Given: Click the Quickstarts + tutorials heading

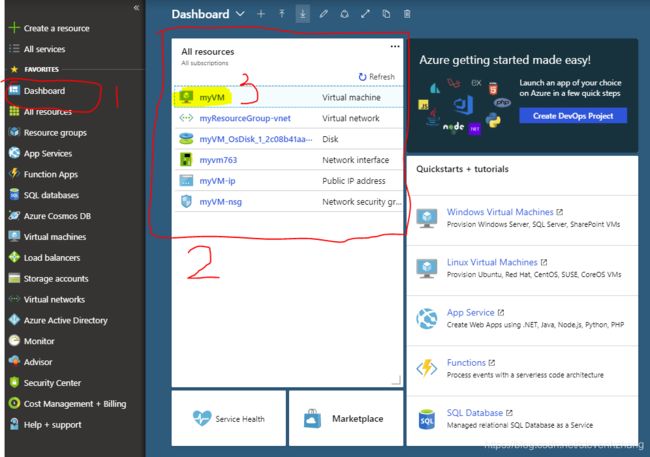Looking at the screenshot, I should [x=462, y=169].
